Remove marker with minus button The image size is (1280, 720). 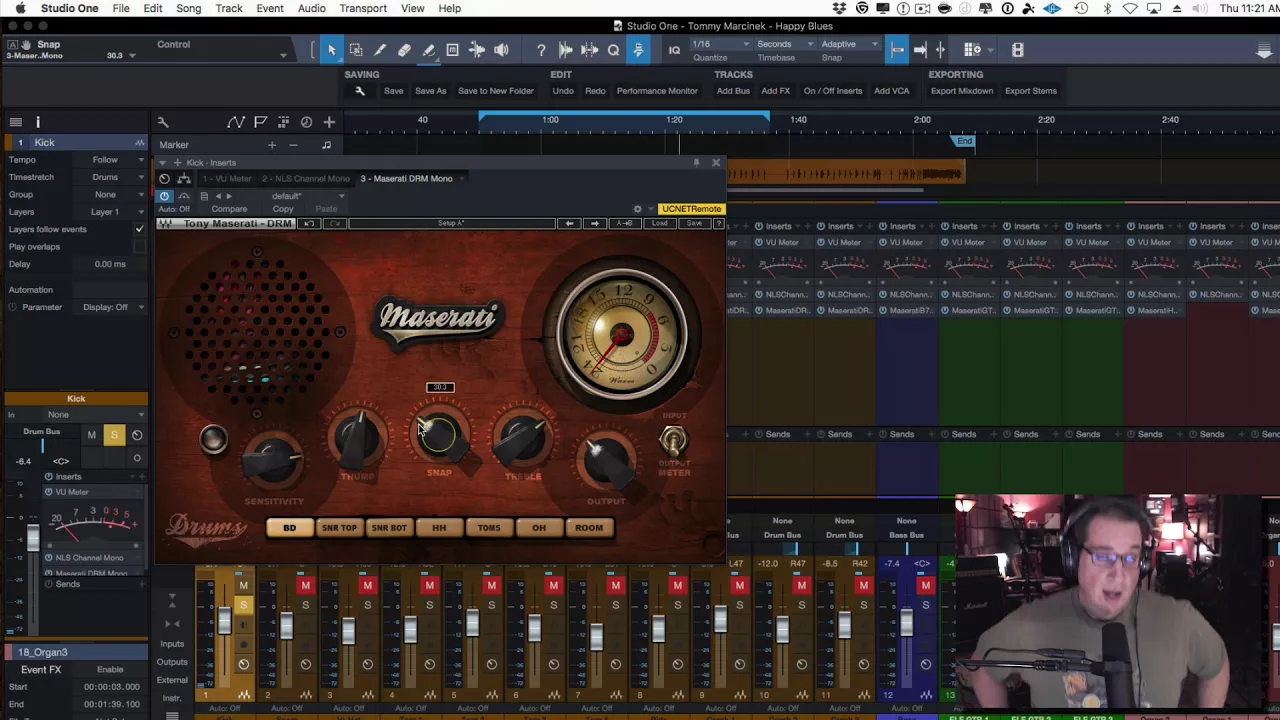pyautogui.click(x=293, y=145)
